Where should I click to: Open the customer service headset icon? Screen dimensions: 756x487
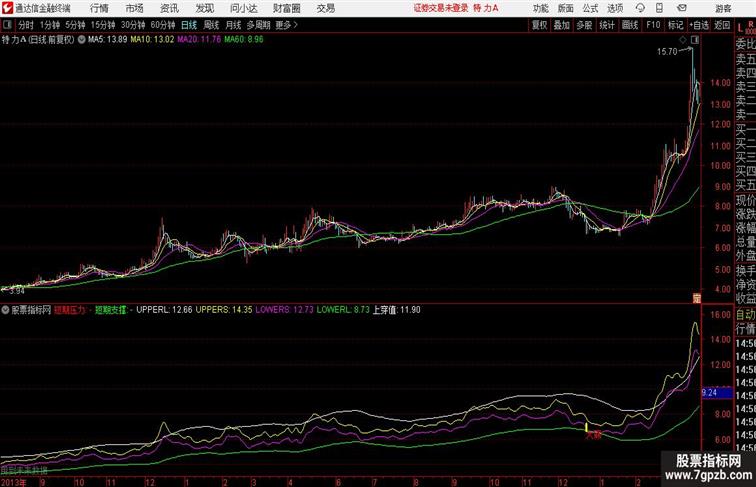[640, 8]
